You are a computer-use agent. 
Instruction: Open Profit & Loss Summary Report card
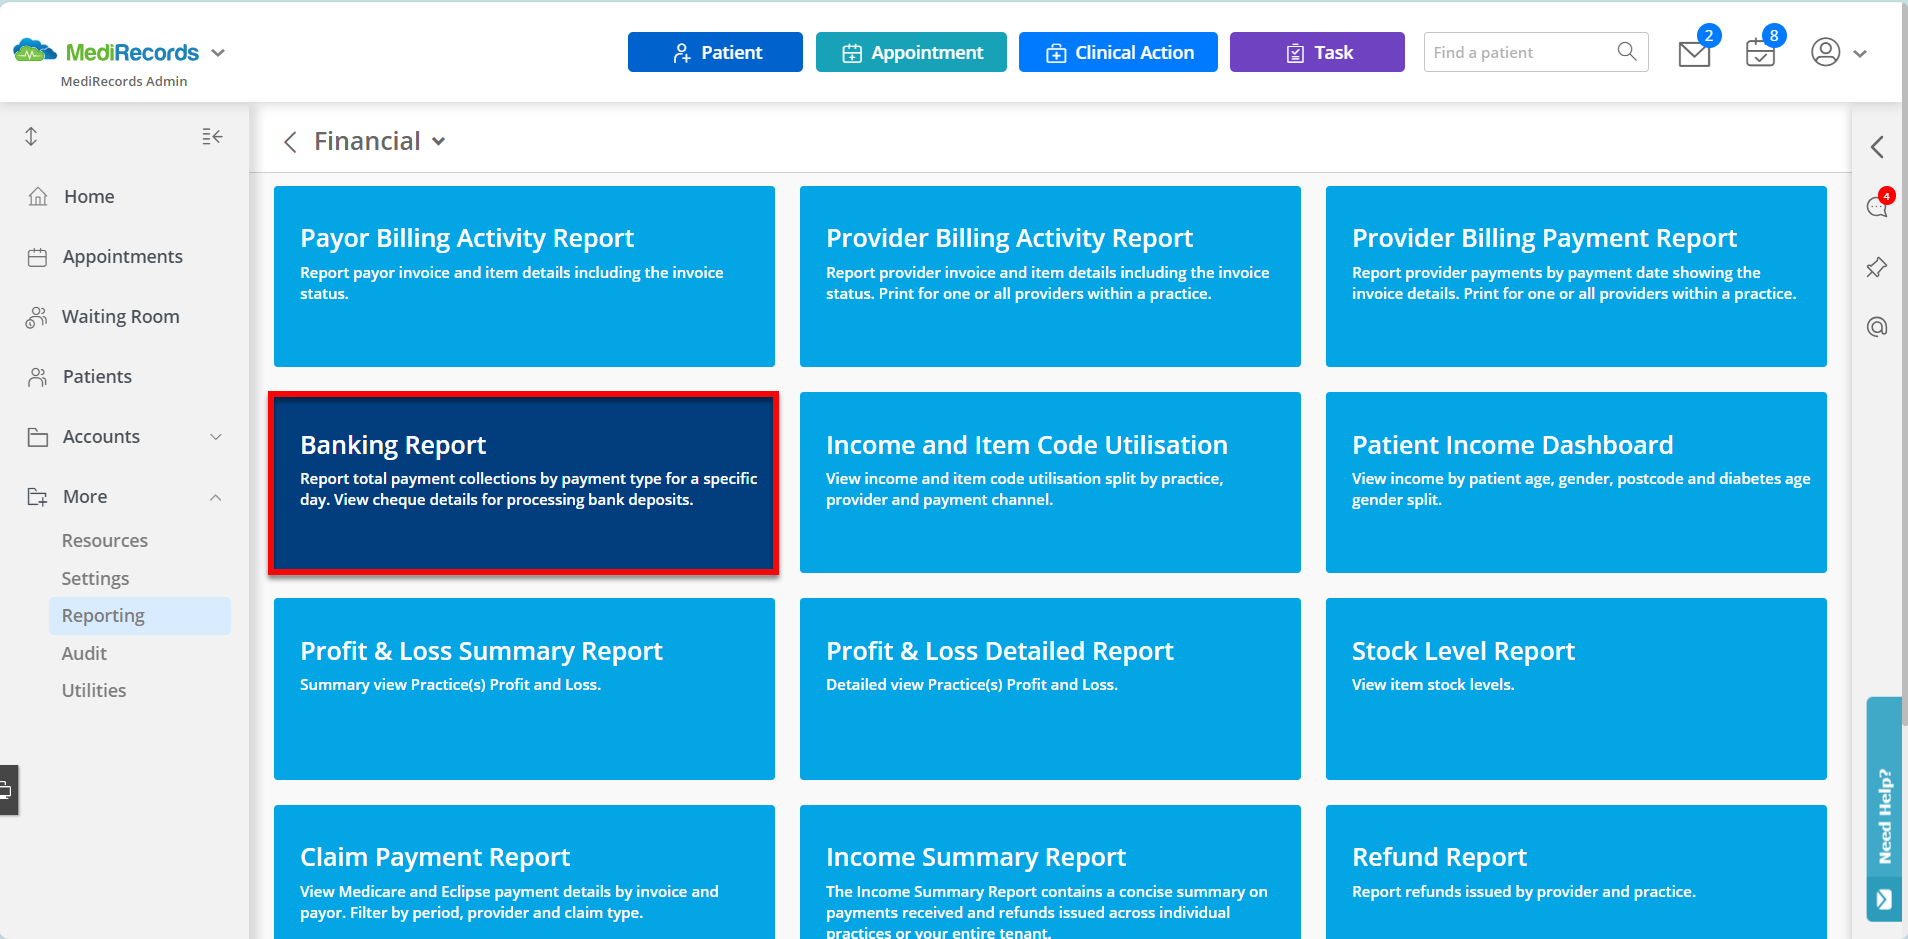[524, 689]
